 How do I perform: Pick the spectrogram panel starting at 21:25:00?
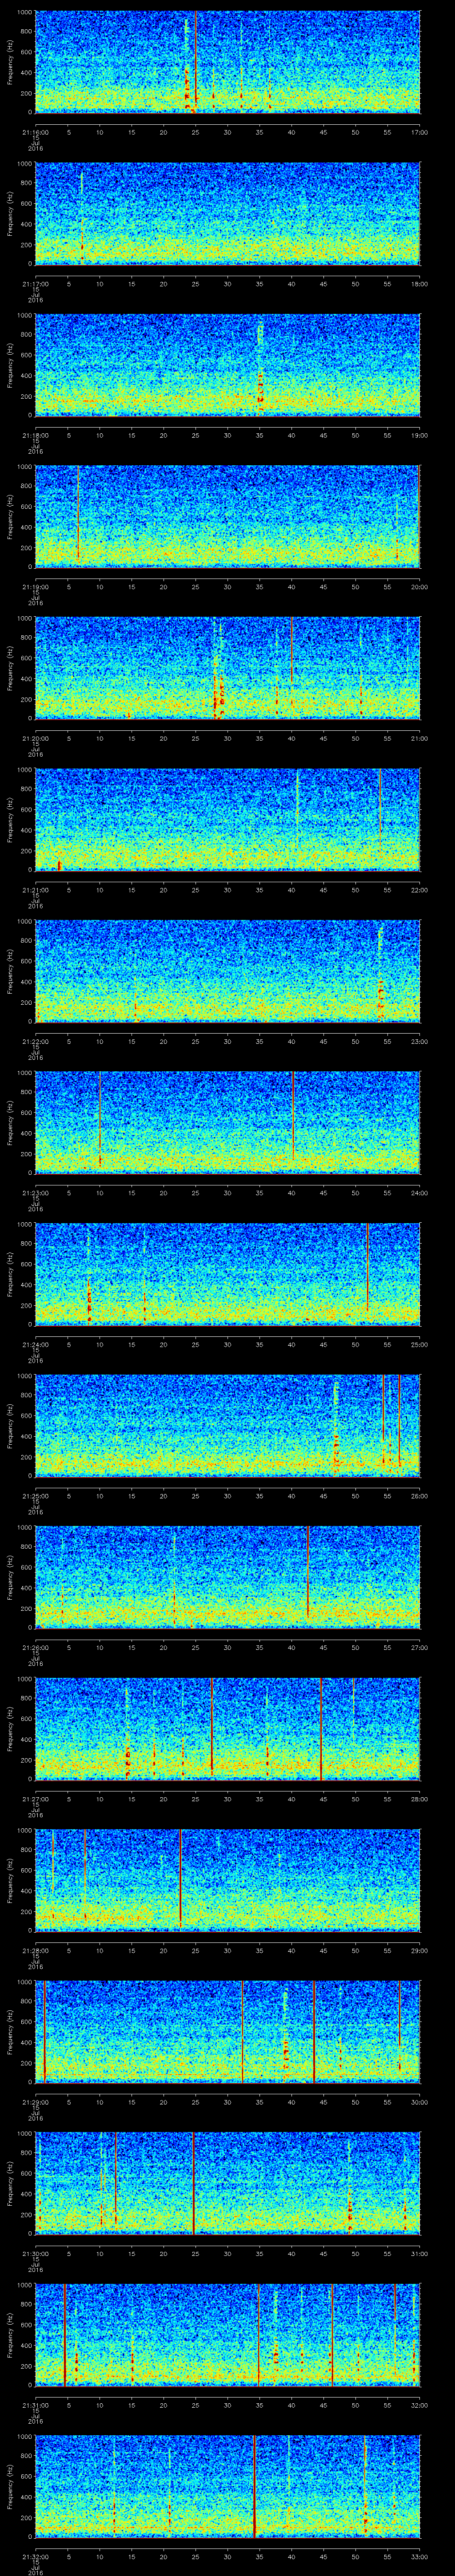pyautogui.click(x=227, y=1425)
